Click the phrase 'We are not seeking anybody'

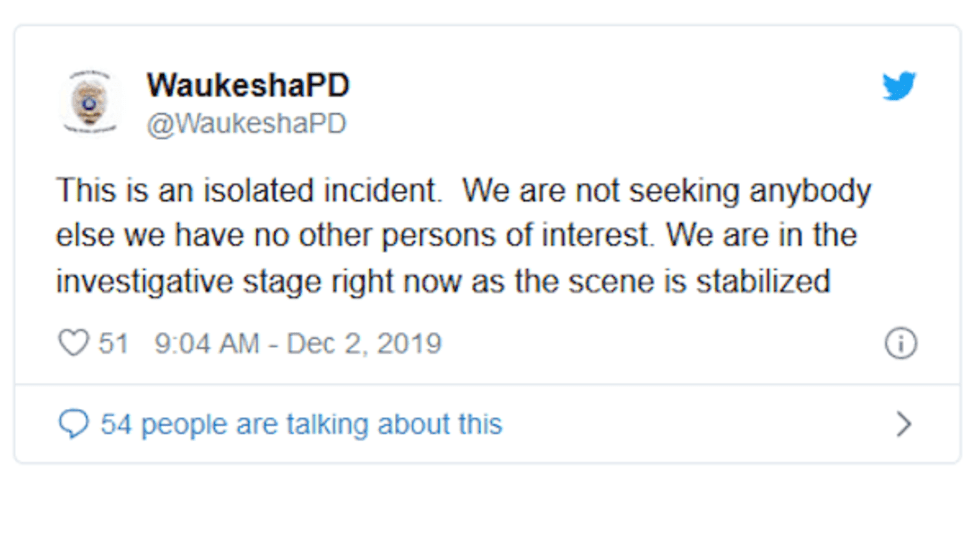(667, 190)
